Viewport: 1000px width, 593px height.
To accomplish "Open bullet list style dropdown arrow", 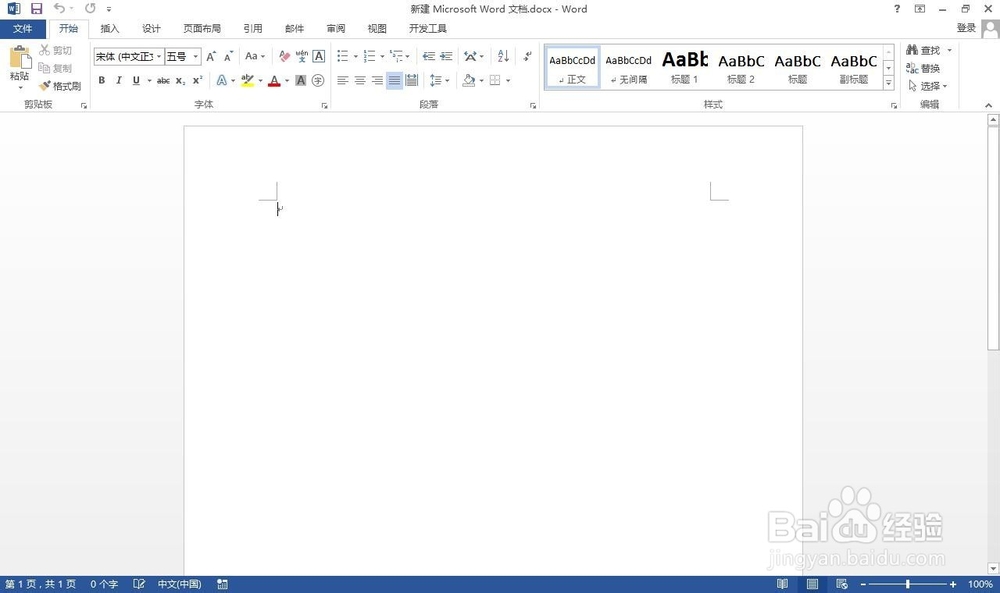I will (x=355, y=56).
